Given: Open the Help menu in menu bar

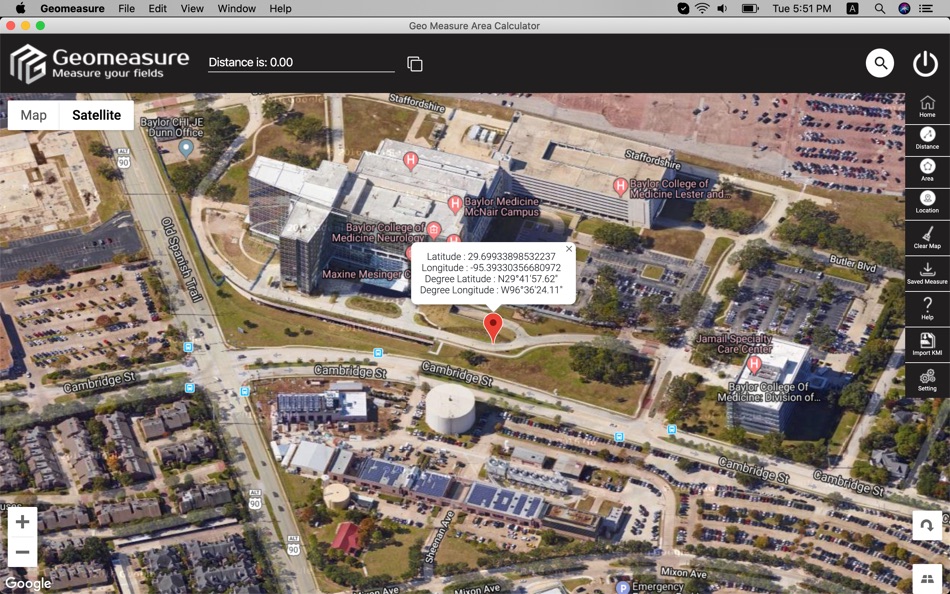Looking at the screenshot, I should 280,8.
